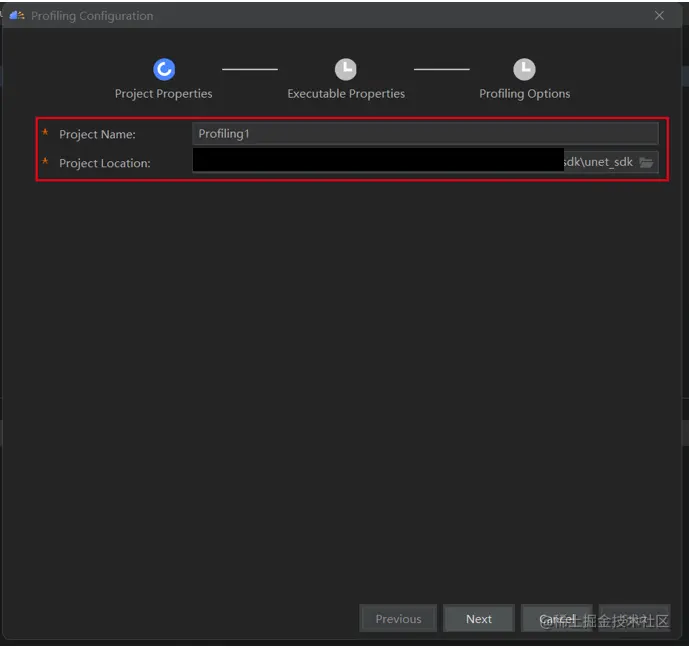Viewport: 689px width, 649px height.
Task: Click the Next button
Action: point(479,619)
